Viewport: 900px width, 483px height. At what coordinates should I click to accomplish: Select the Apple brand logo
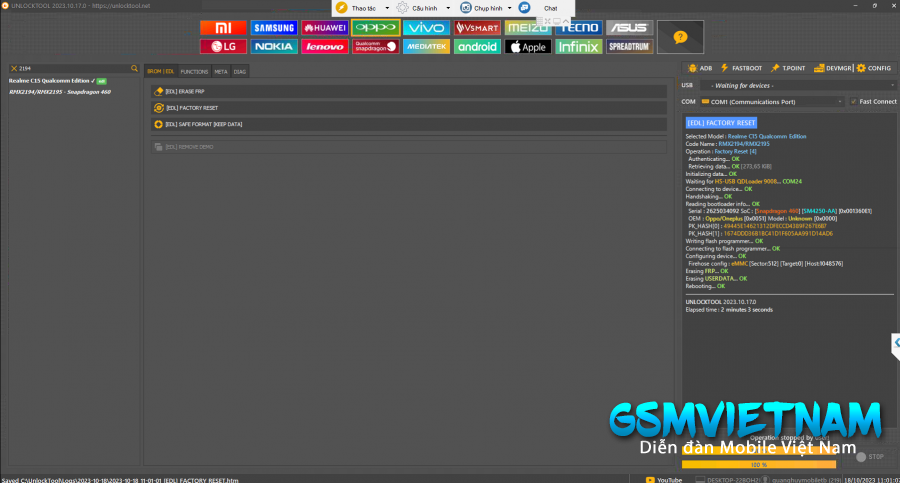(x=527, y=47)
